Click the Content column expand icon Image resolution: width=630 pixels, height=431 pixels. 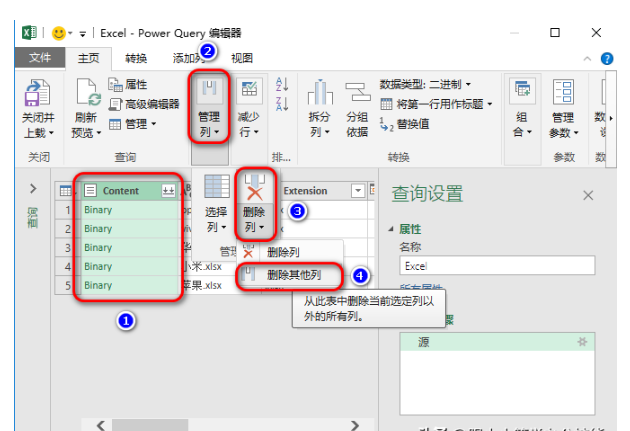coord(169,191)
